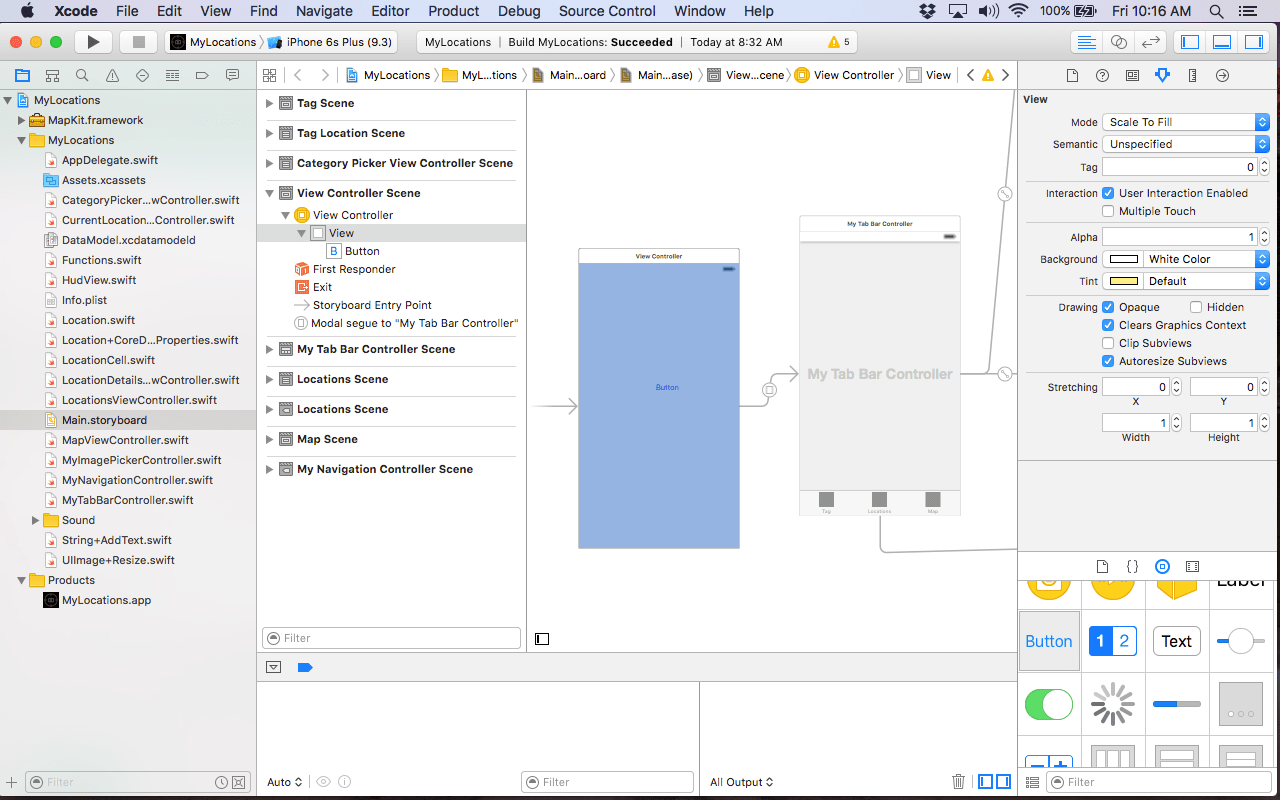The image size is (1280, 800).
Task: Click the Alpha value field
Action: 1179,237
